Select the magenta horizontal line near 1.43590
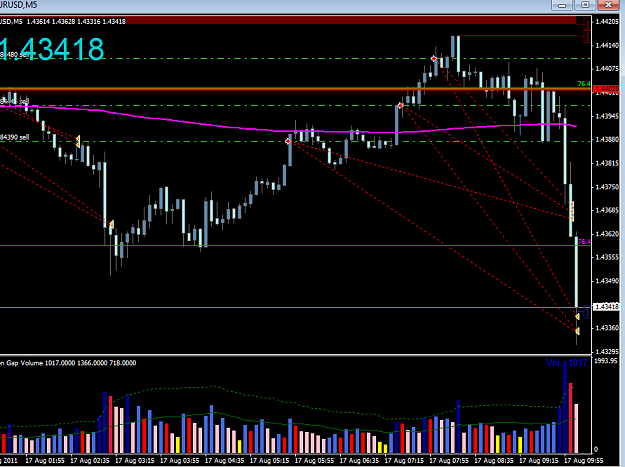Viewport: 625px width, 467px height. click(295, 245)
